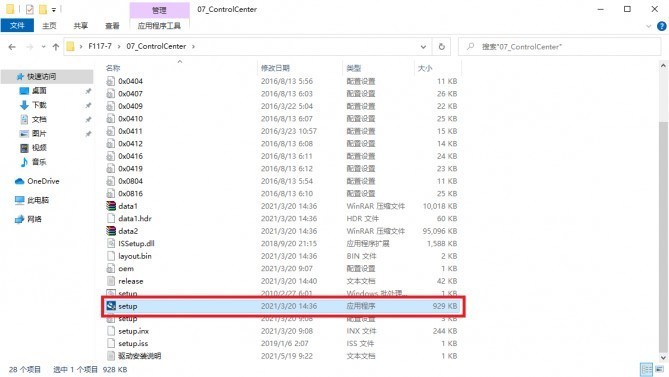Select 此电脑 in the navigation pane
Image resolution: width=669 pixels, height=377 pixels.
pyautogui.click(x=38, y=200)
